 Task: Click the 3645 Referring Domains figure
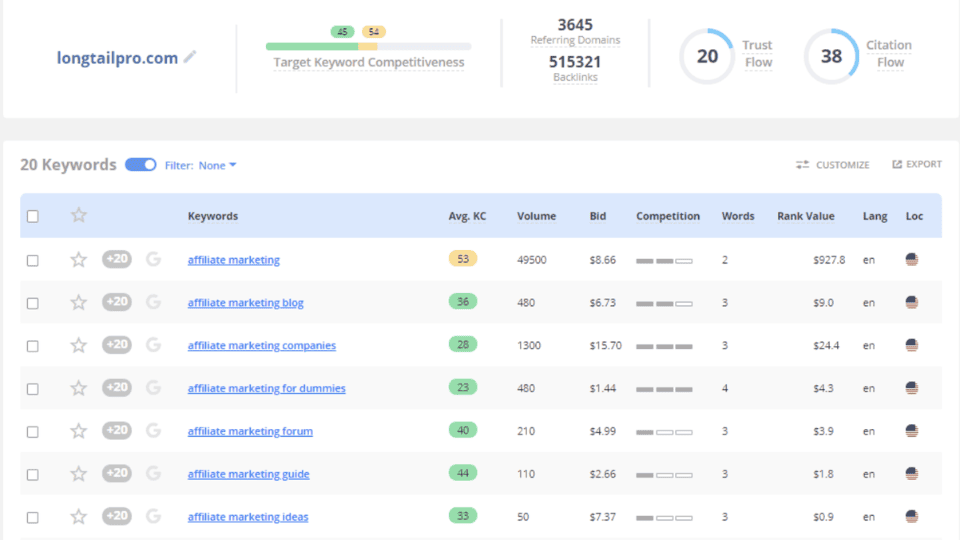coord(575,25)
